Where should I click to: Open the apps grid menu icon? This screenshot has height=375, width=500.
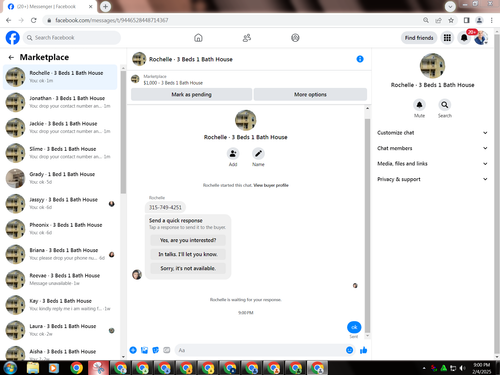click(447, 38)
